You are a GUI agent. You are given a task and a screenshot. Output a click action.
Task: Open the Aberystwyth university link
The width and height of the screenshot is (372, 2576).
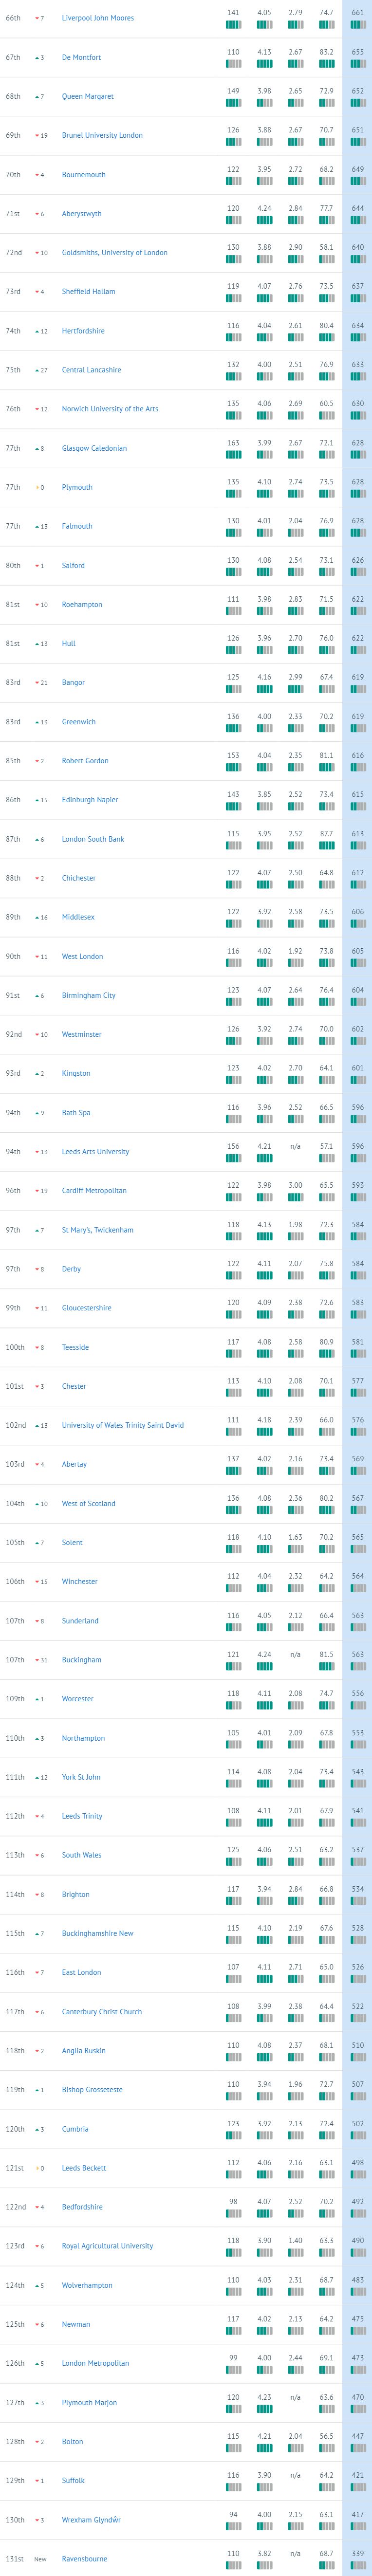(x=82, y=214)
